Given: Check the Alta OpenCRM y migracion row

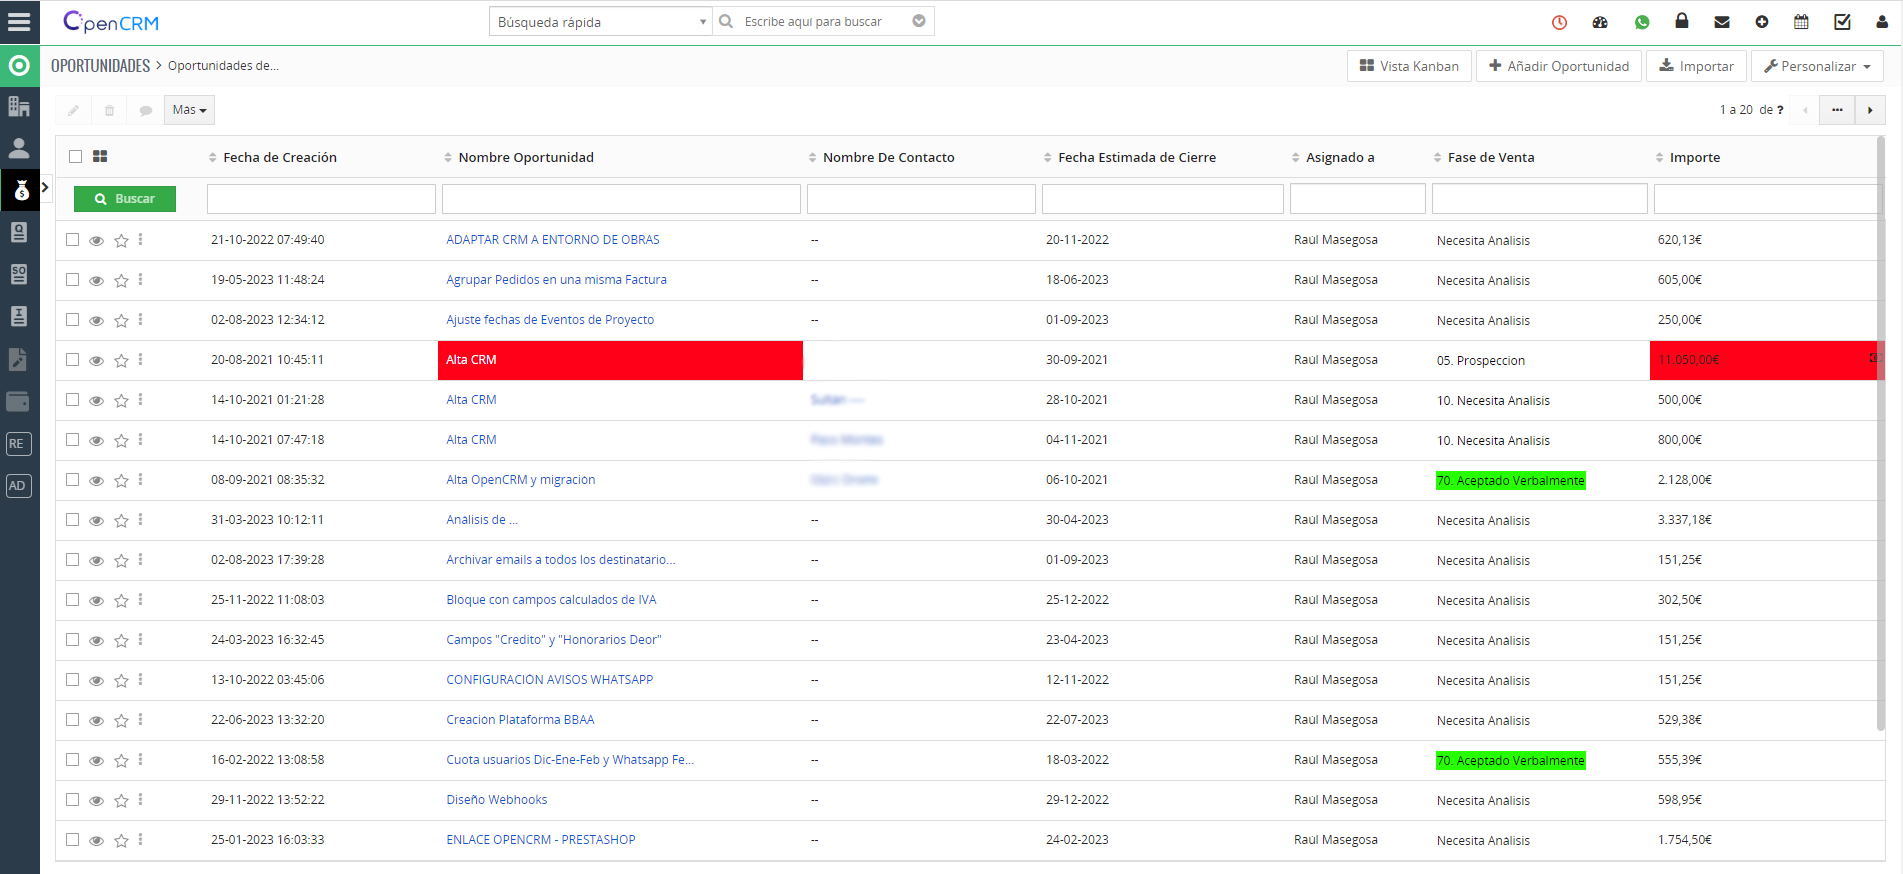Looking at the screenshot, I should (x=72, y=479).
